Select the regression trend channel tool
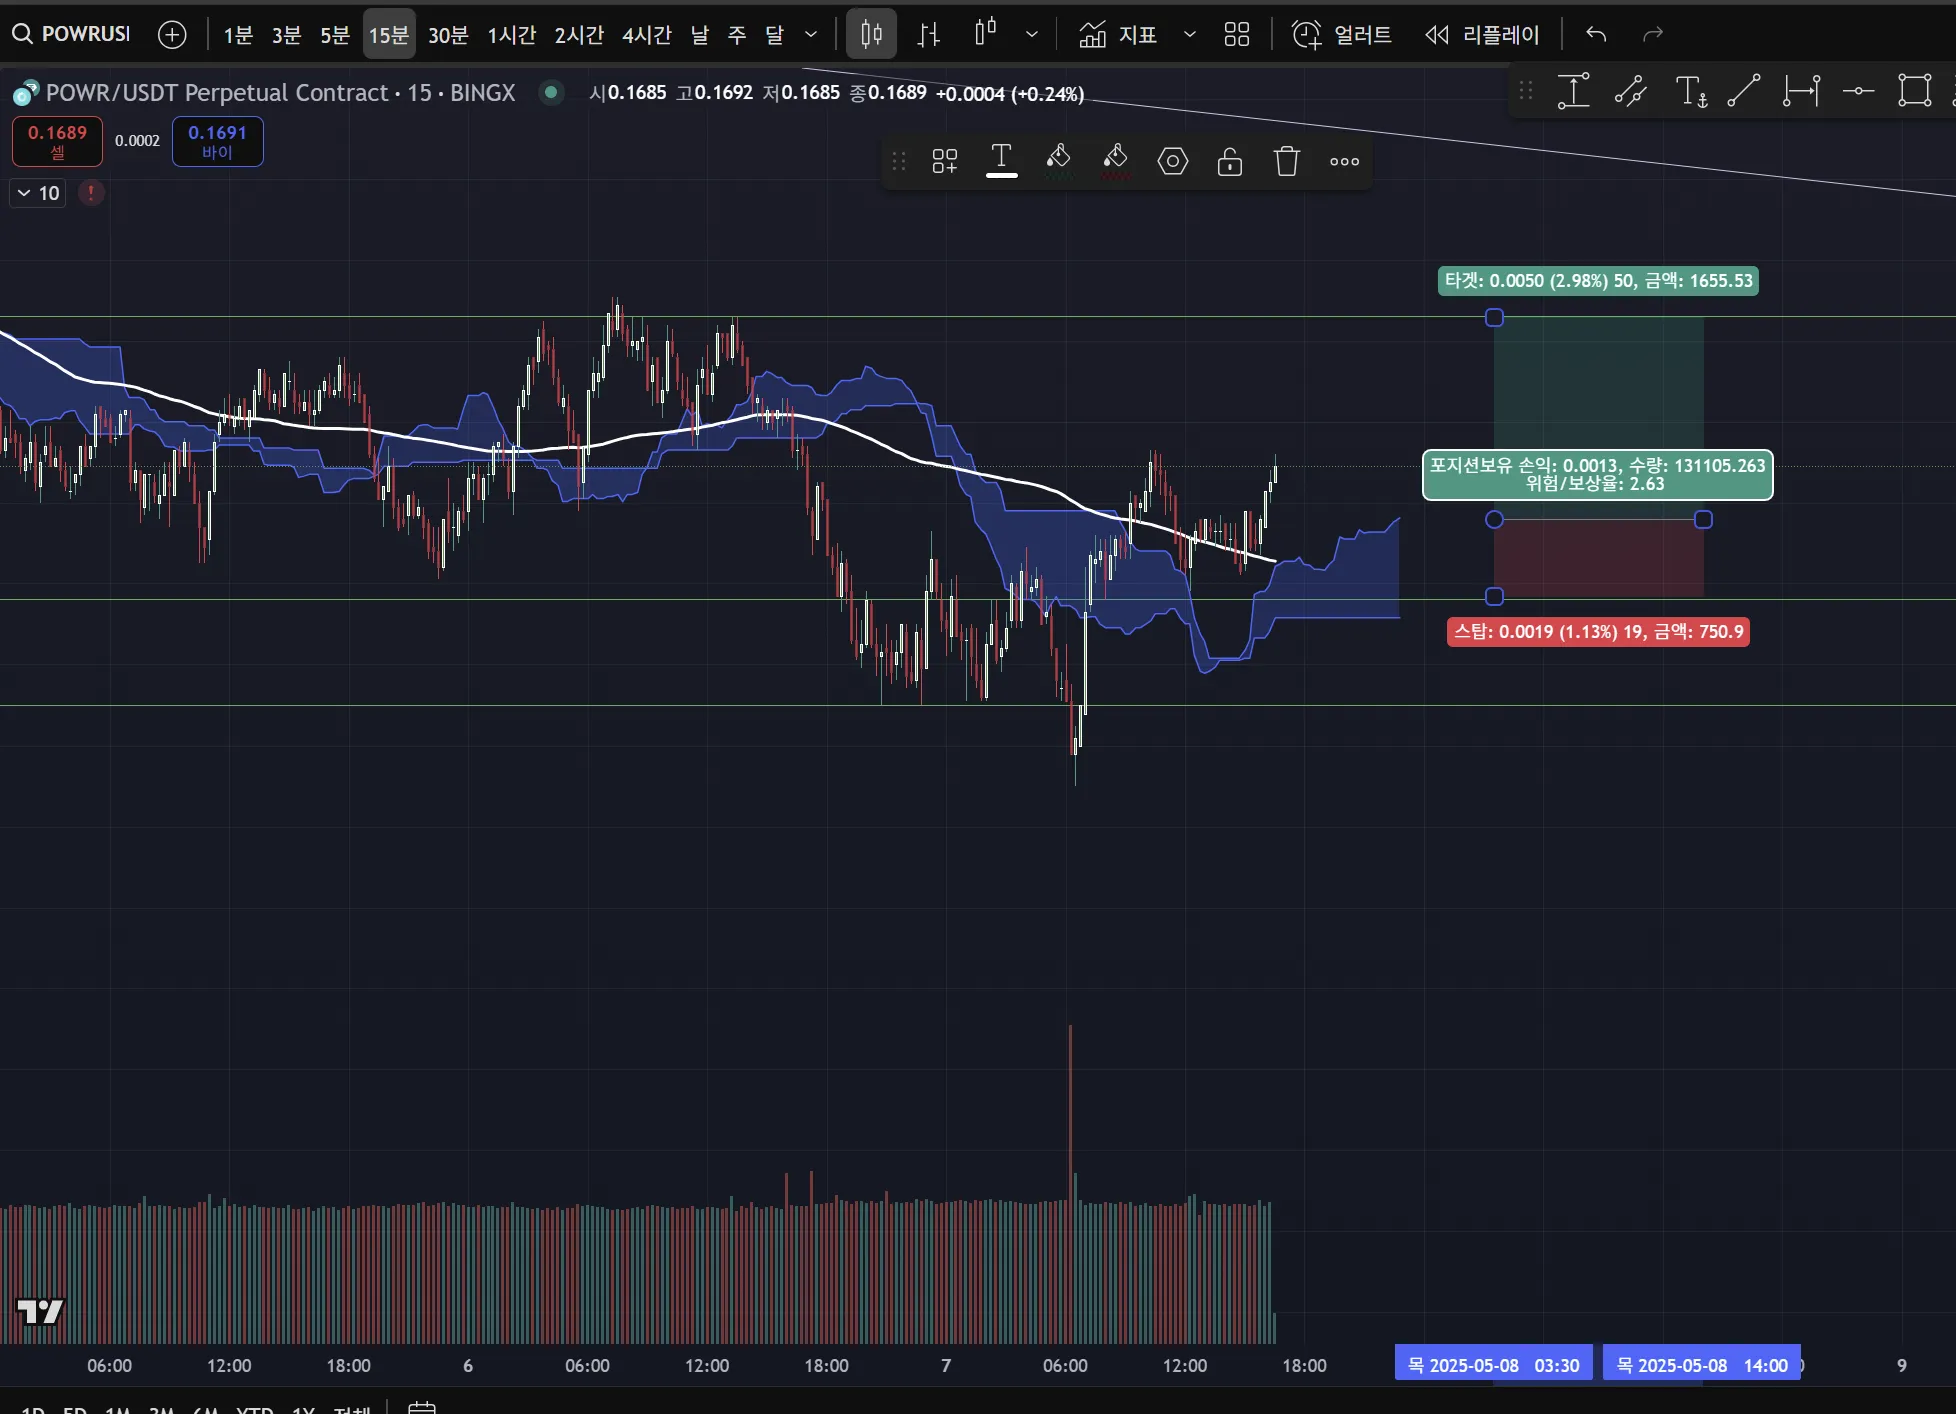Viewport: 1956px width, 1414px height. [x=1631, y=92]
